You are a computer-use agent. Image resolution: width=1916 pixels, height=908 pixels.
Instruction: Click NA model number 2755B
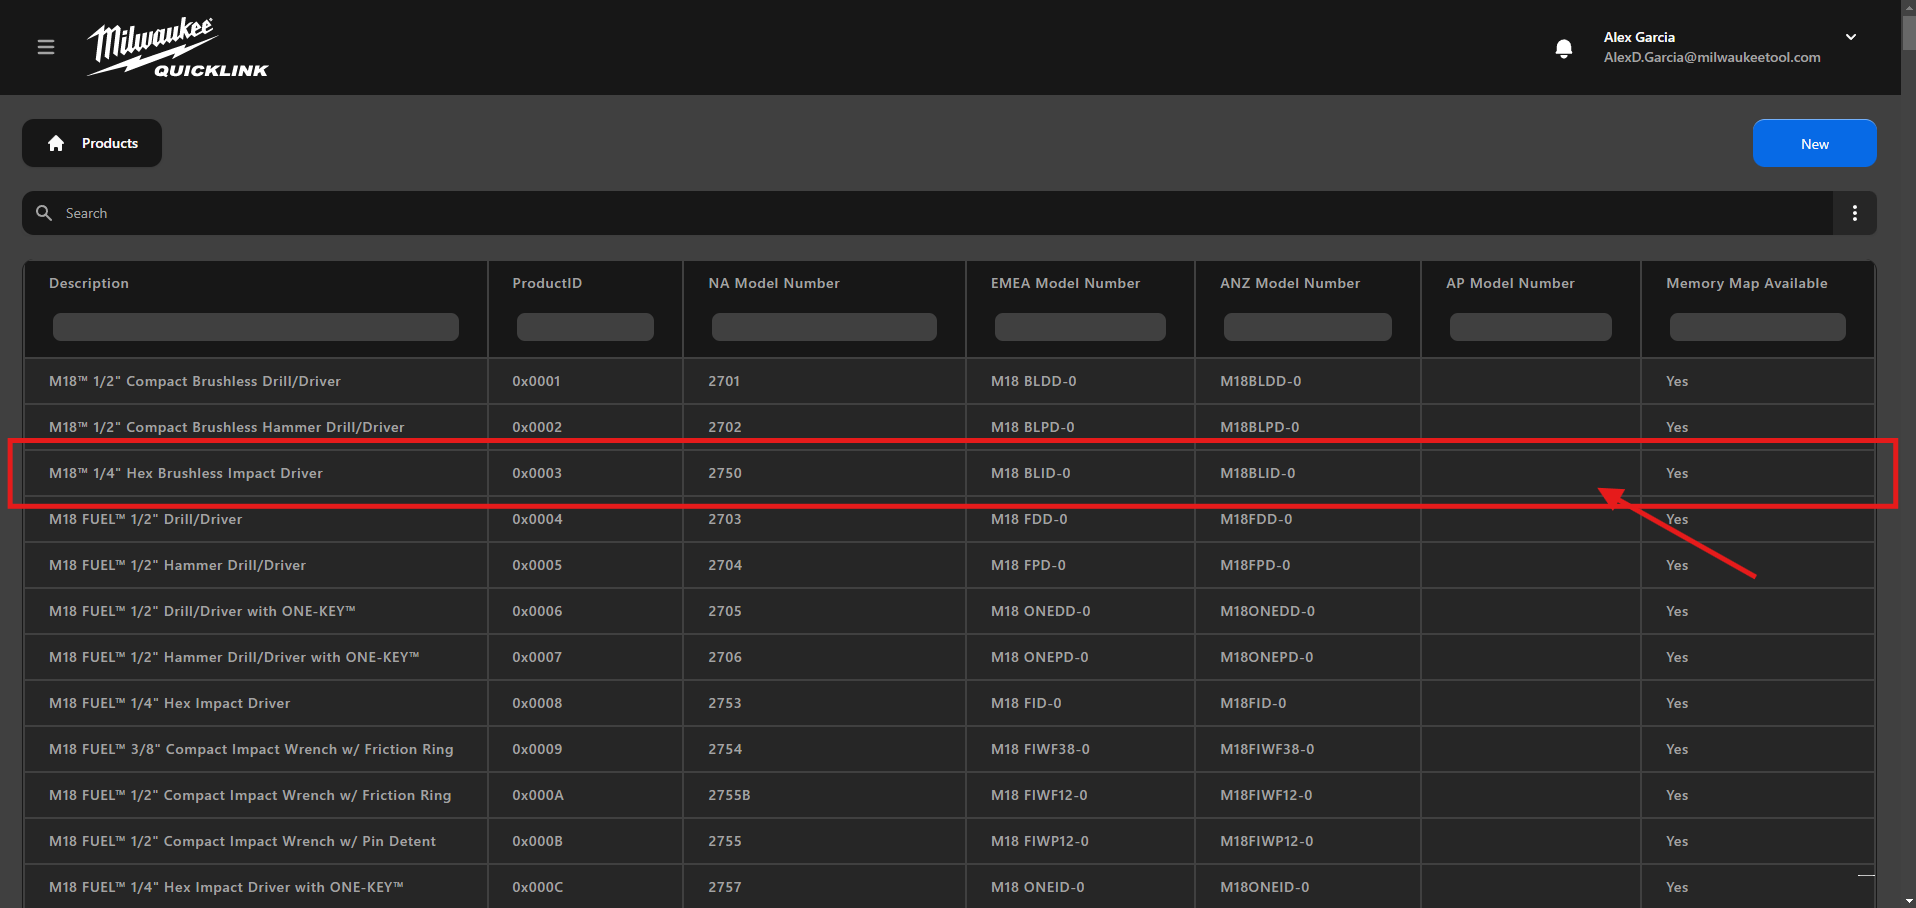(729, 795)
